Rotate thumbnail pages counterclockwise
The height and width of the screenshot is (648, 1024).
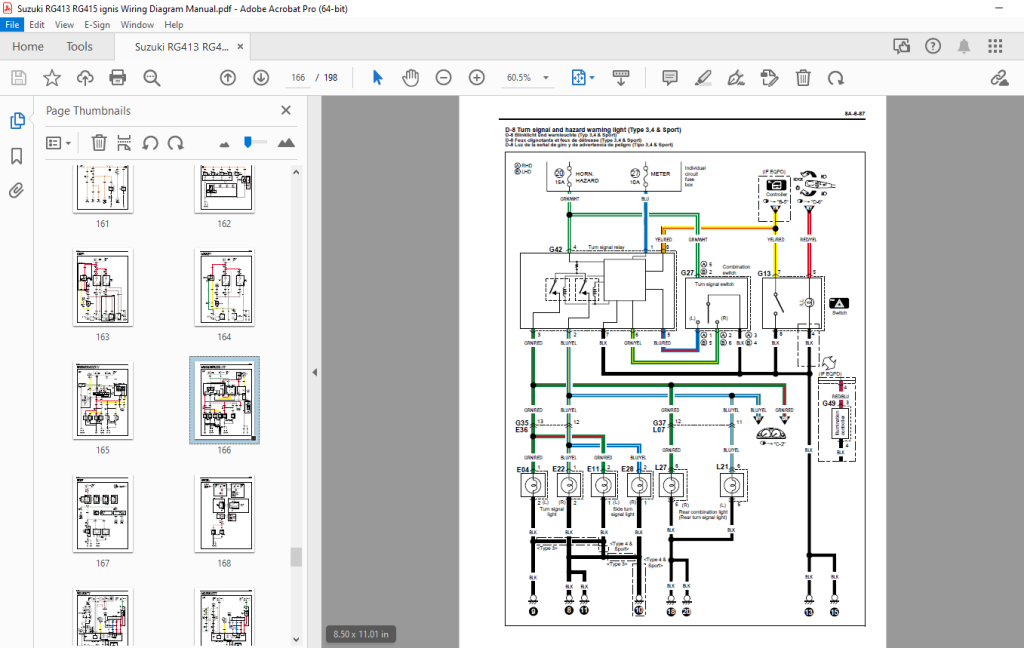[x=150, y=142]
